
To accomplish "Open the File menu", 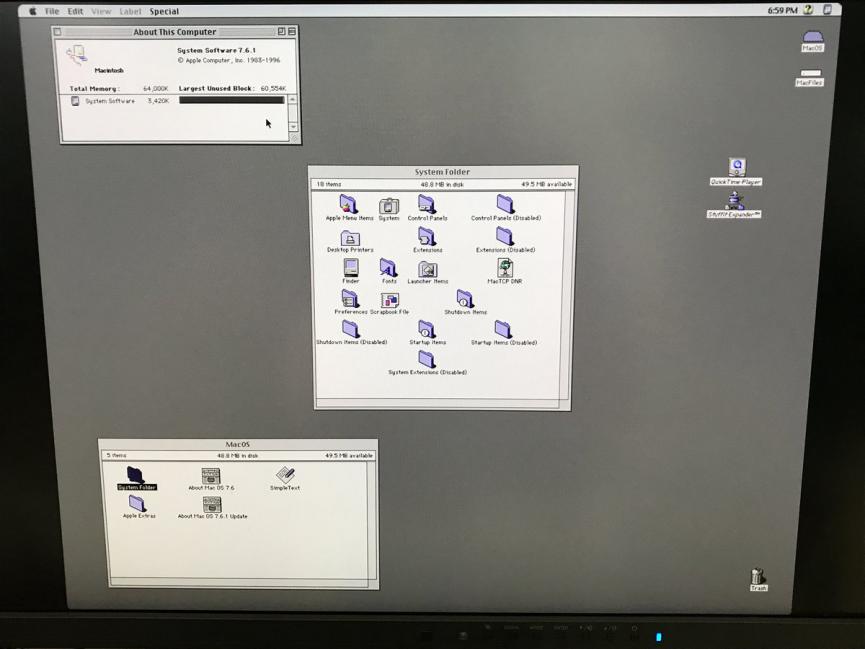I will [x=52, y=12].
